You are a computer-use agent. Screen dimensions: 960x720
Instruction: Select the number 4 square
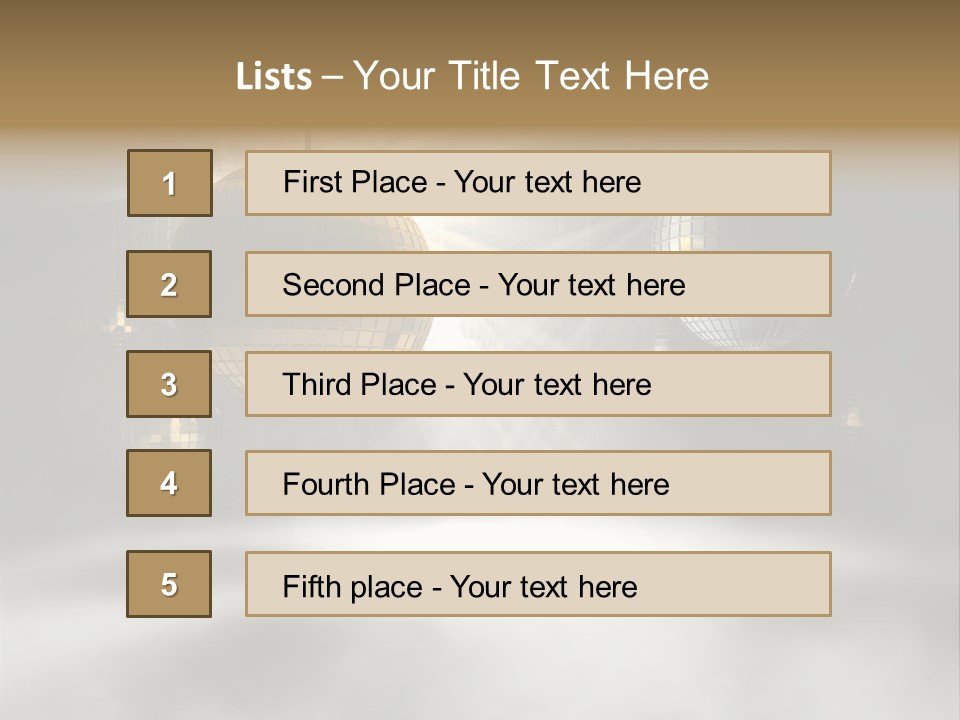pos(169,483)
